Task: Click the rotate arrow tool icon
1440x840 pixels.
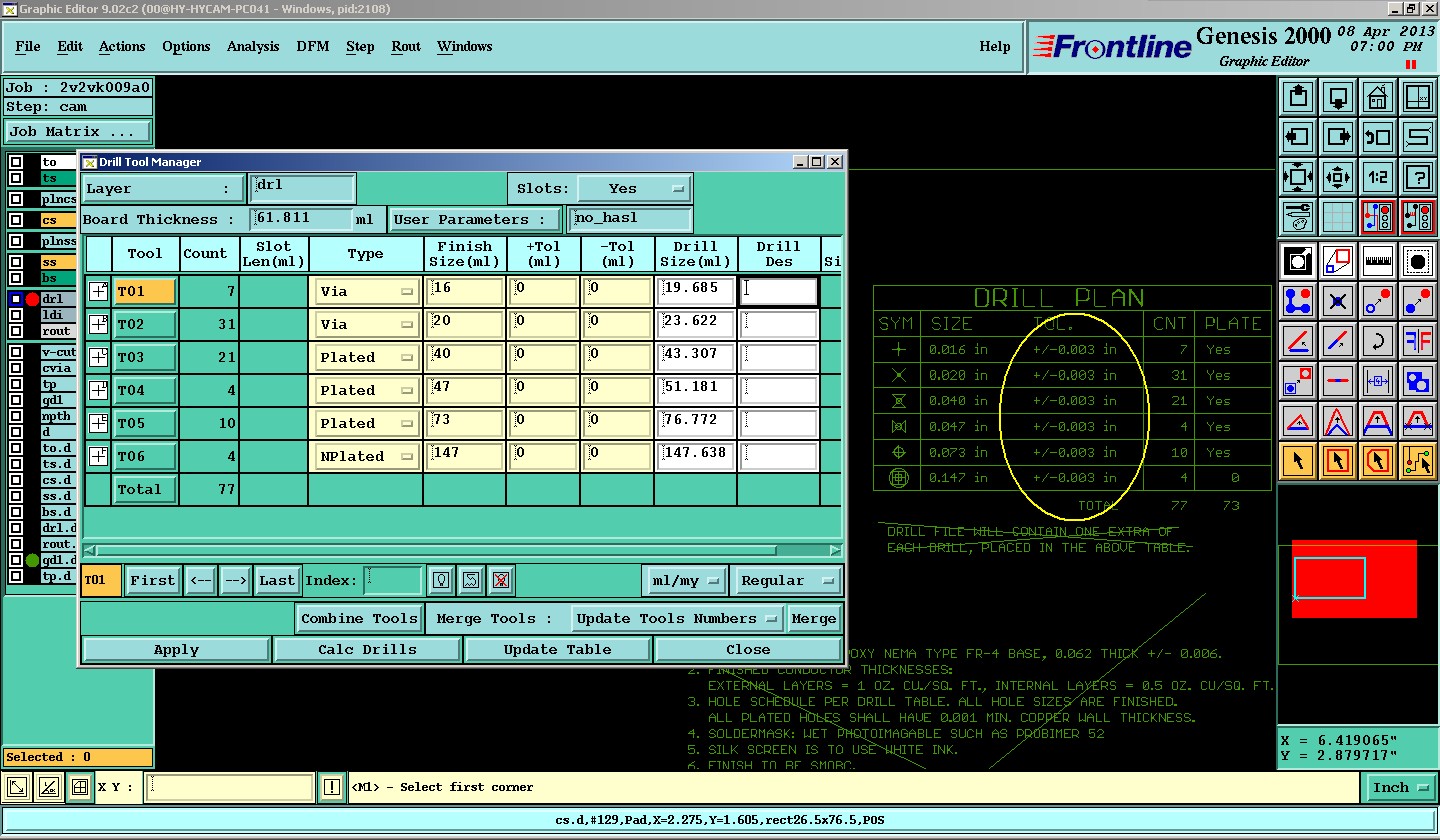Action: point(1377,341)
